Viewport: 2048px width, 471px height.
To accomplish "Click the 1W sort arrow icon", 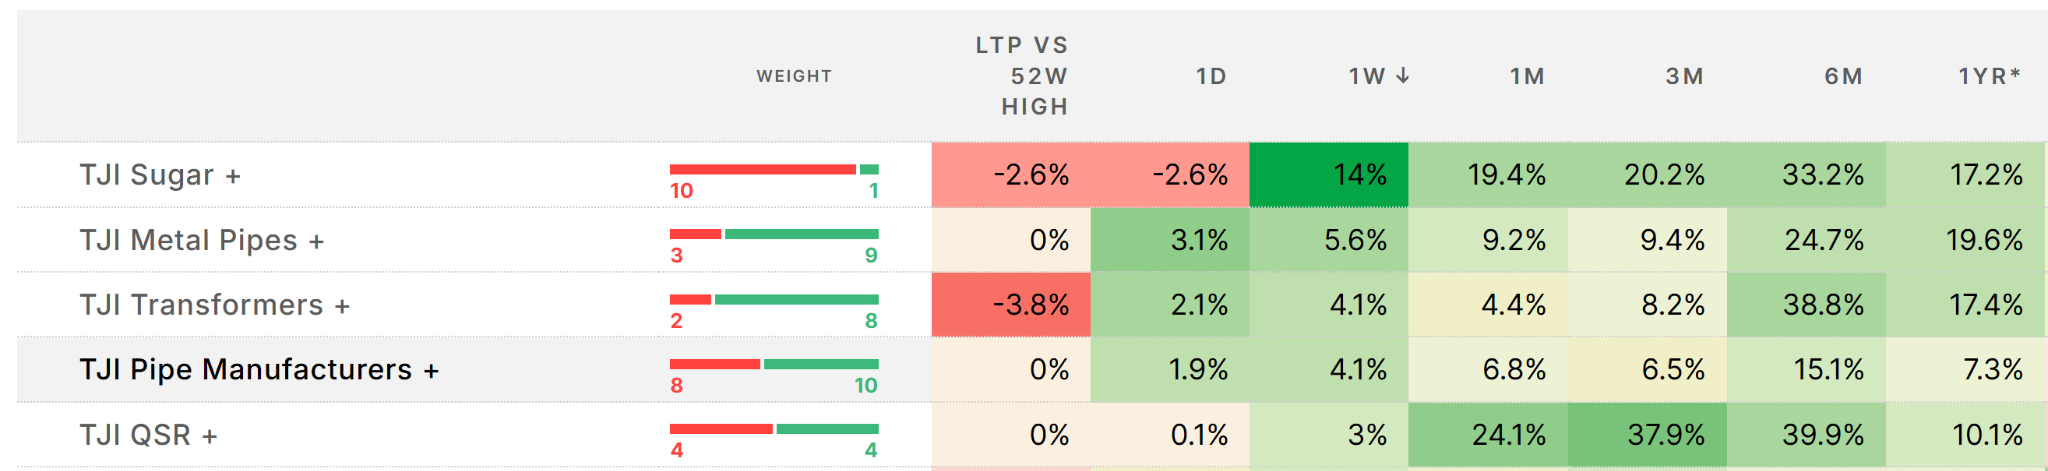I will 1402,76.
